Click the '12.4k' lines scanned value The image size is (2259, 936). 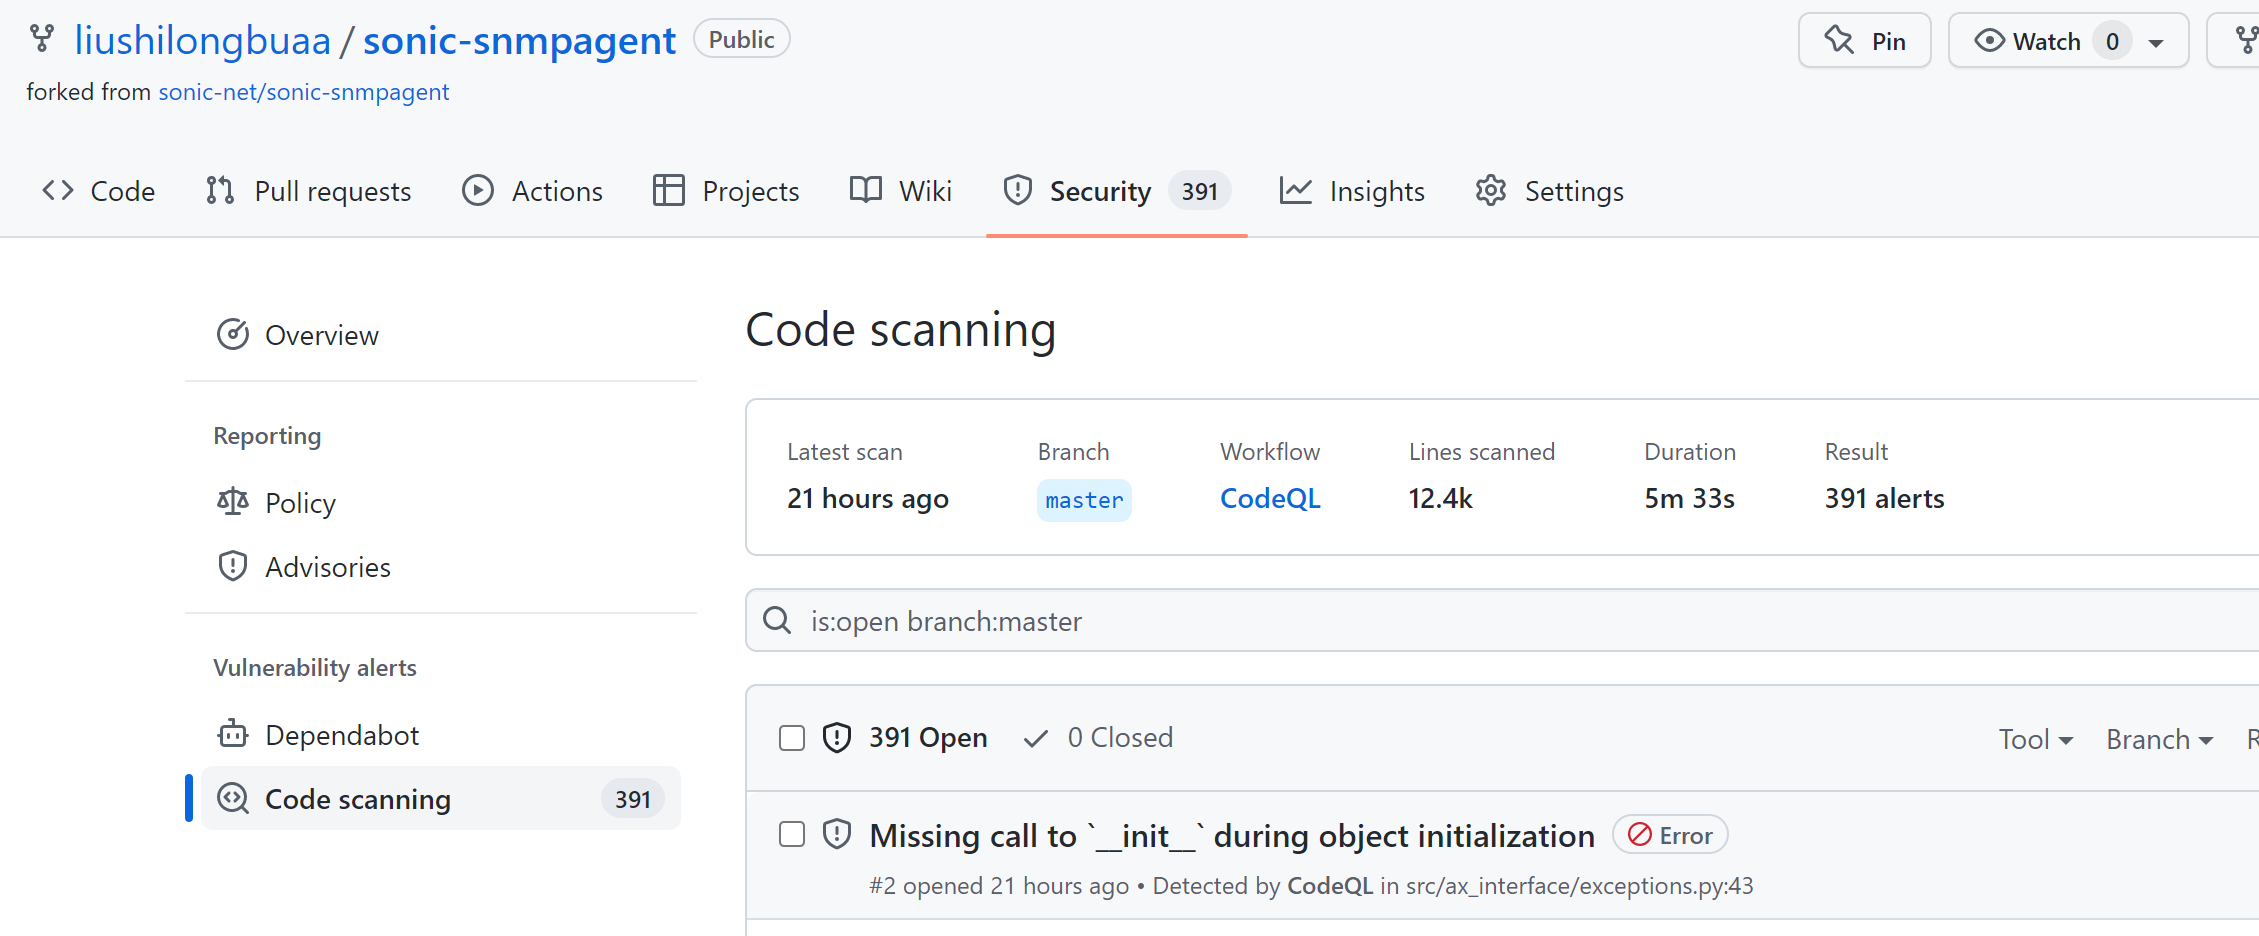1440,498
